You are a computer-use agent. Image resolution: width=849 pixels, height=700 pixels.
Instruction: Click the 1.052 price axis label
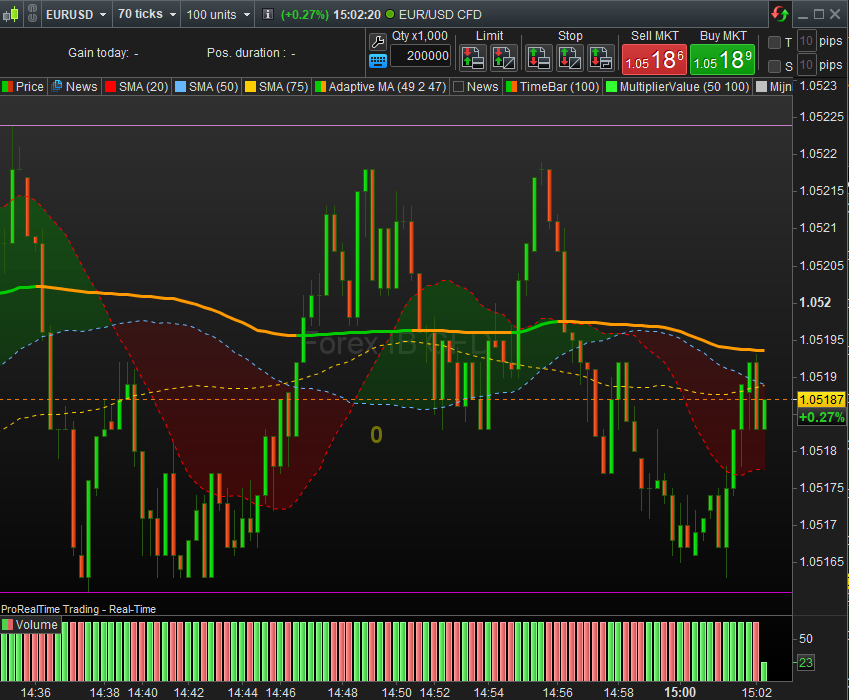tap(815, 302)
